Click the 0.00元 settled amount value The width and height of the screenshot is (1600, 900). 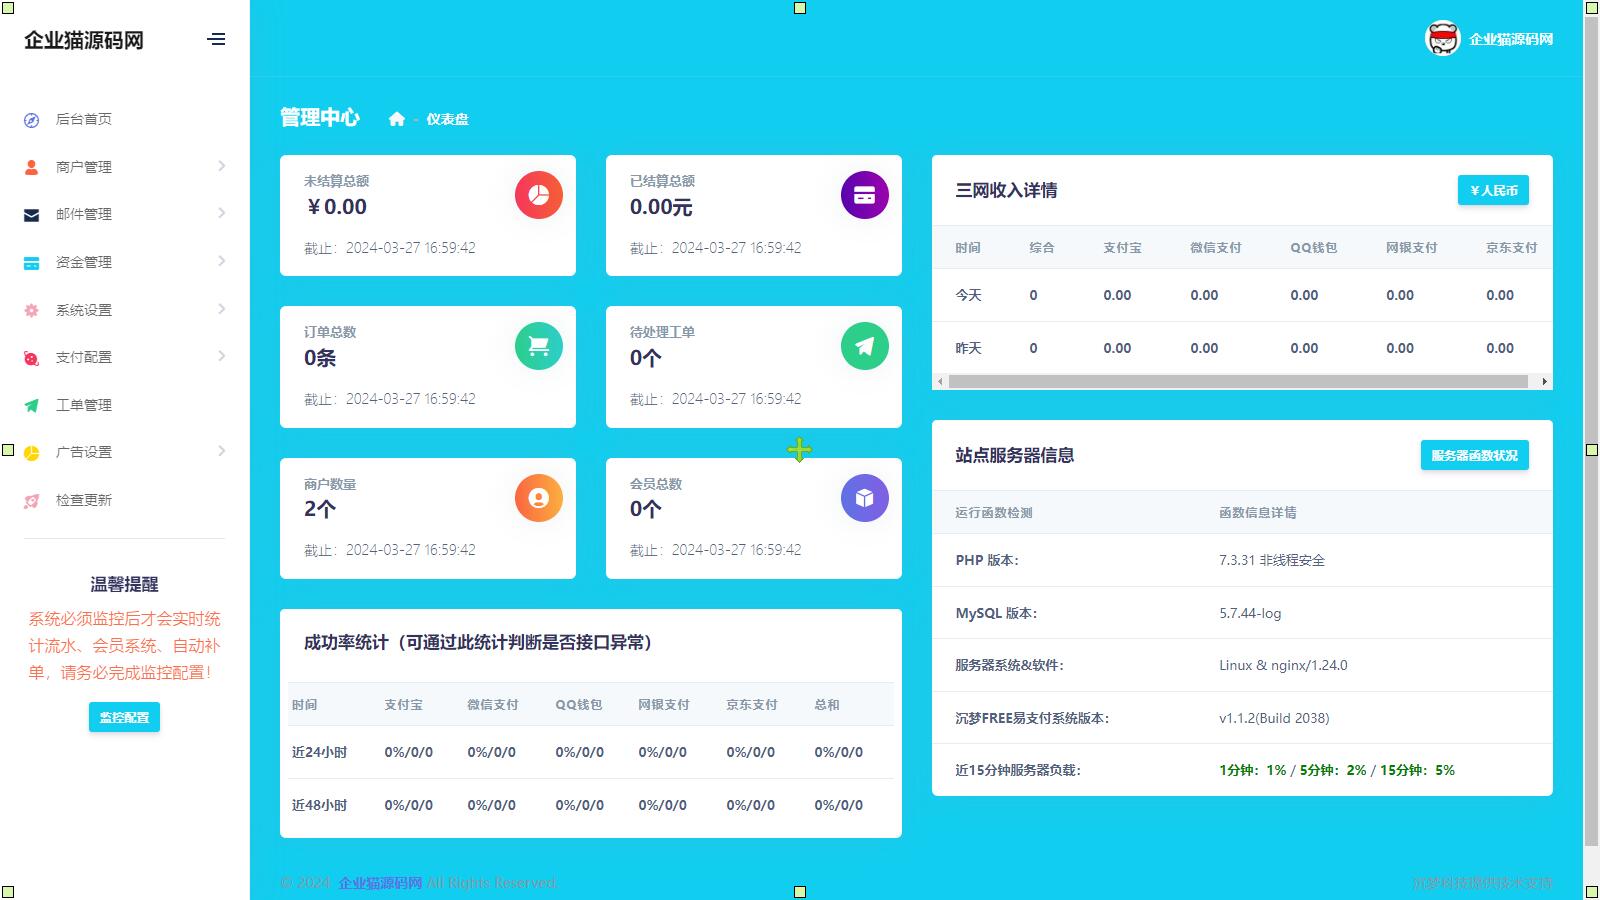[661, 207]
